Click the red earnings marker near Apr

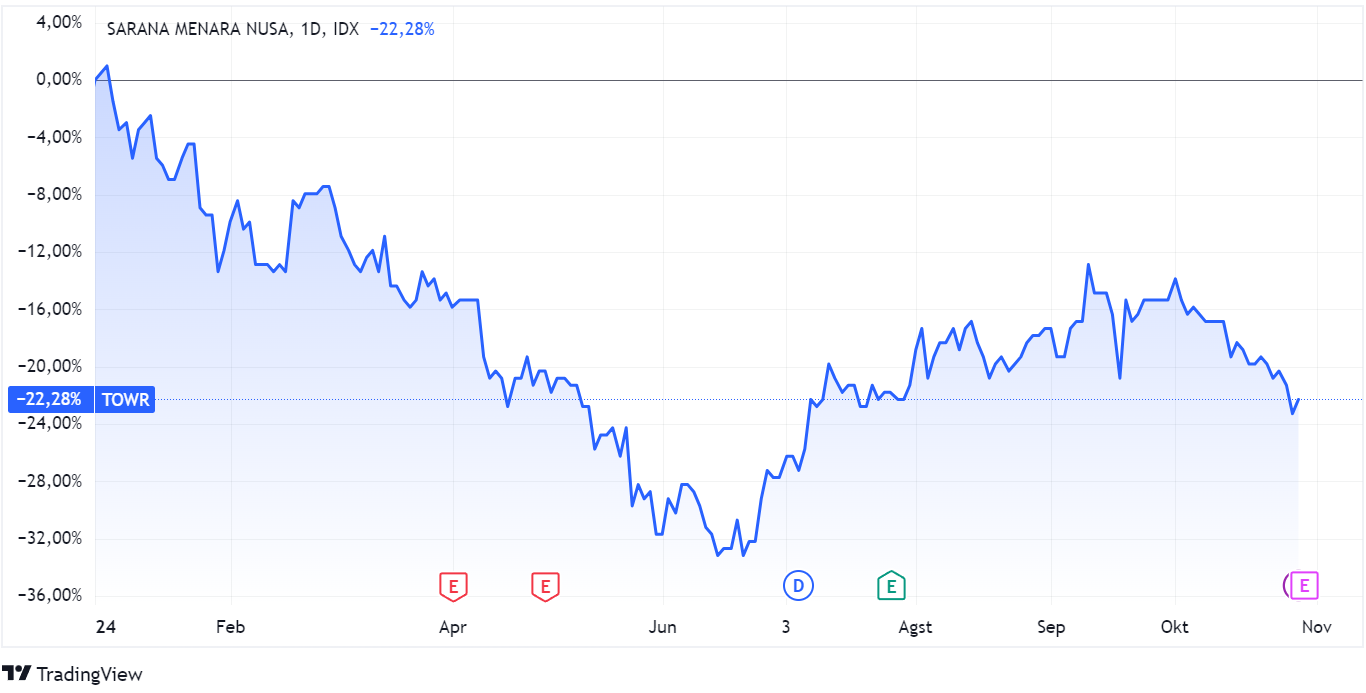pyautogui.click(x=453, y=586)
